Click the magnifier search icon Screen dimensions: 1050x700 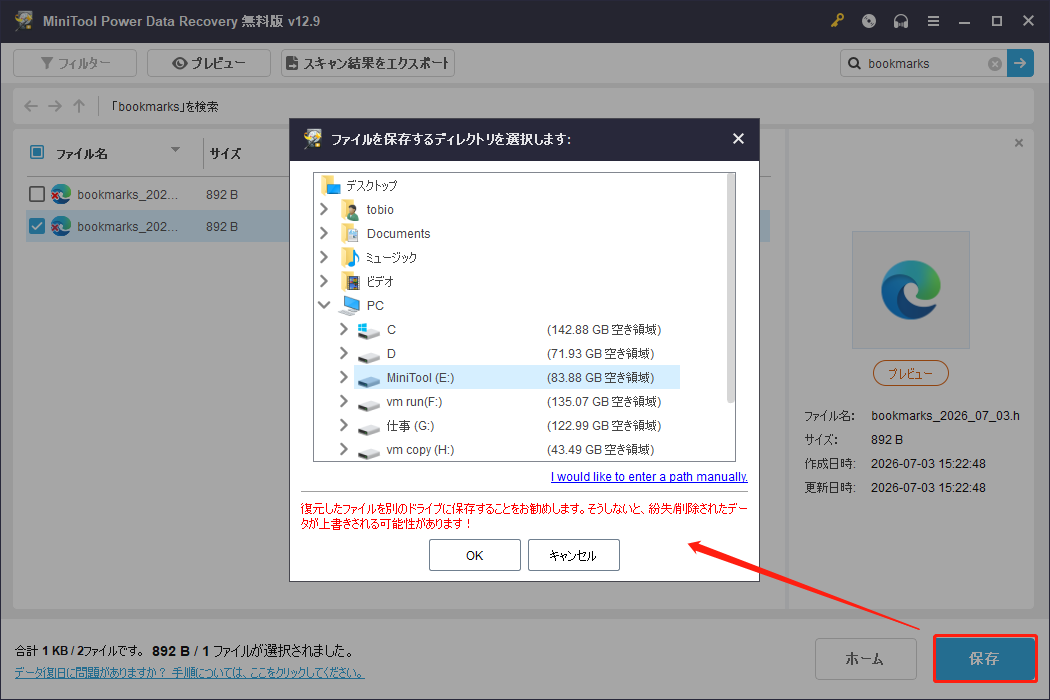(854, 64)
